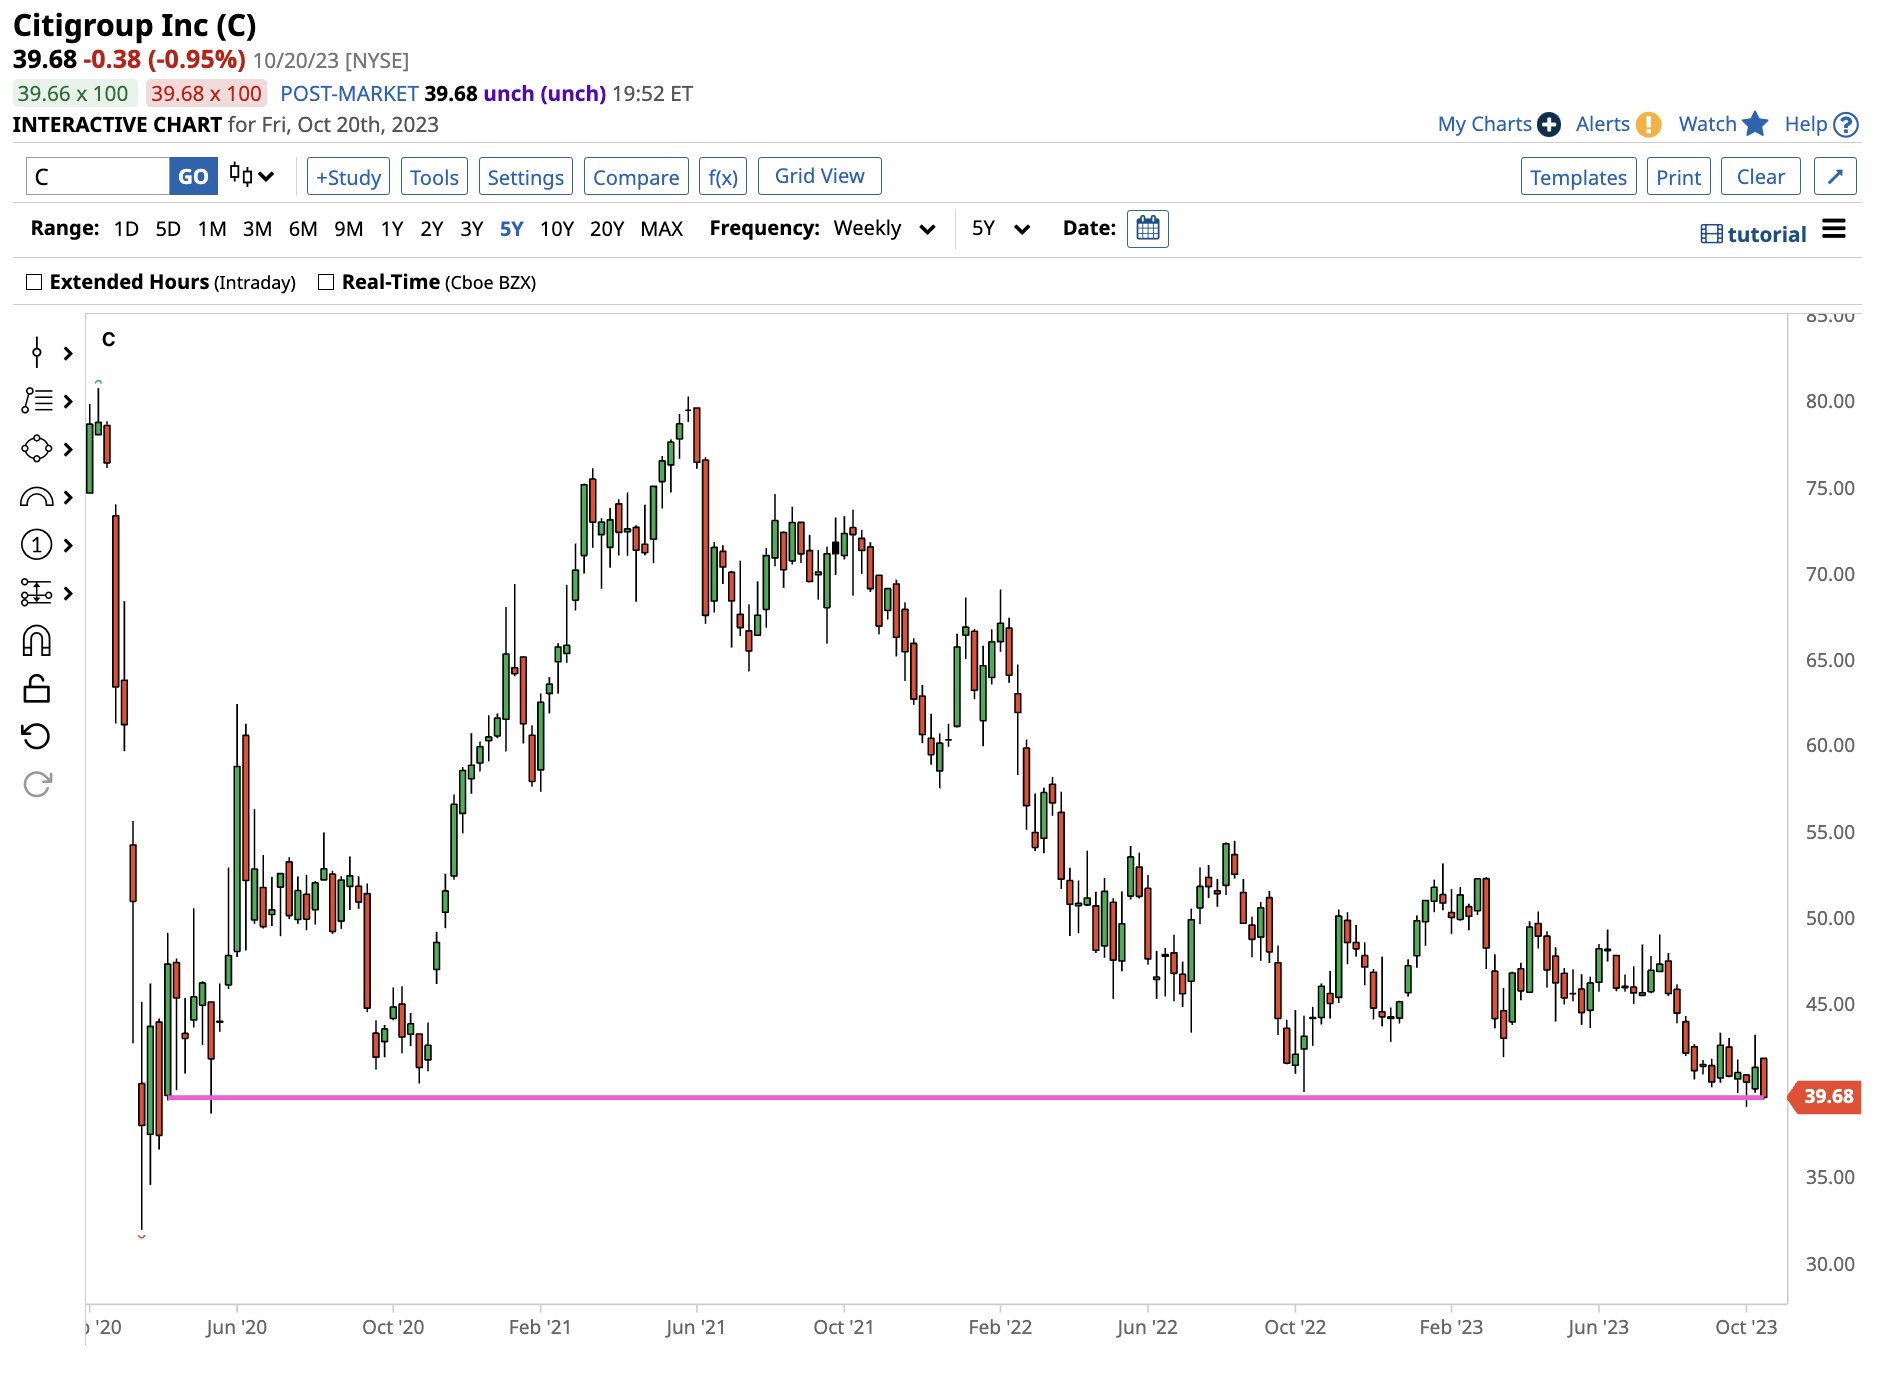Select the 10Y range

[x=557, y=229]
